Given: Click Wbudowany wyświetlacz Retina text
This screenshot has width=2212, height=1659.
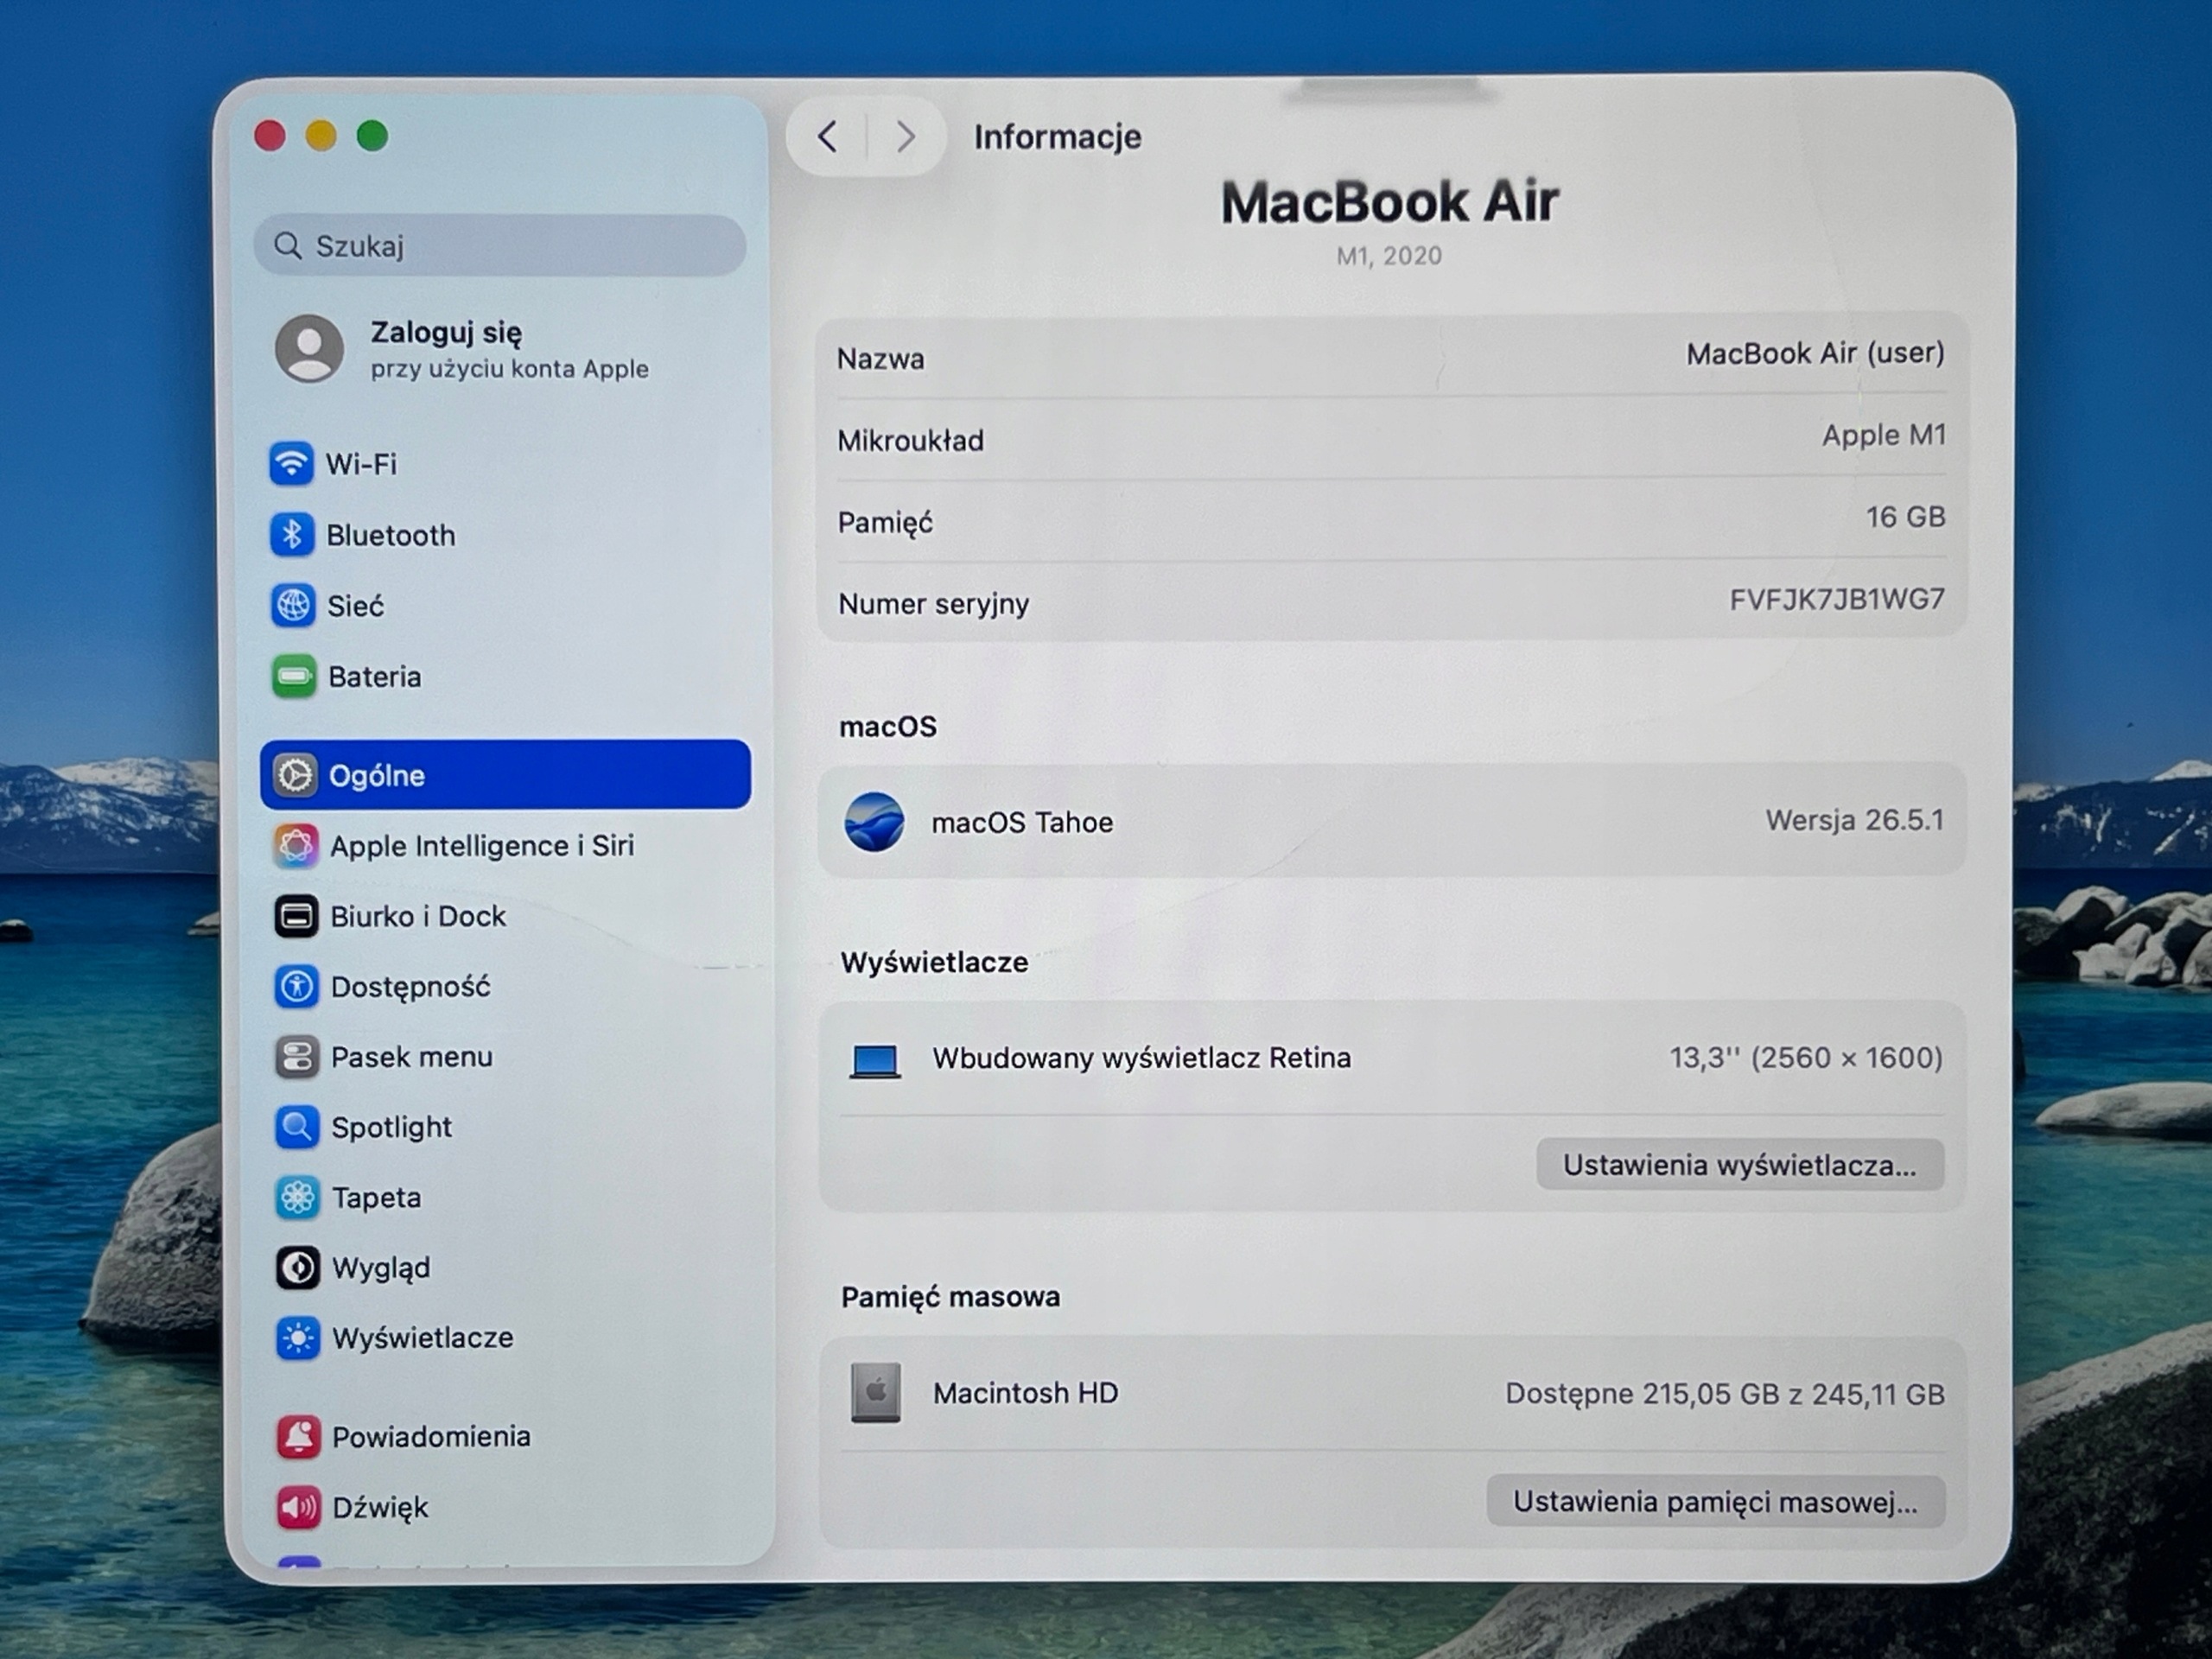Looking at the screenshot, I should coord(1142,1058).
